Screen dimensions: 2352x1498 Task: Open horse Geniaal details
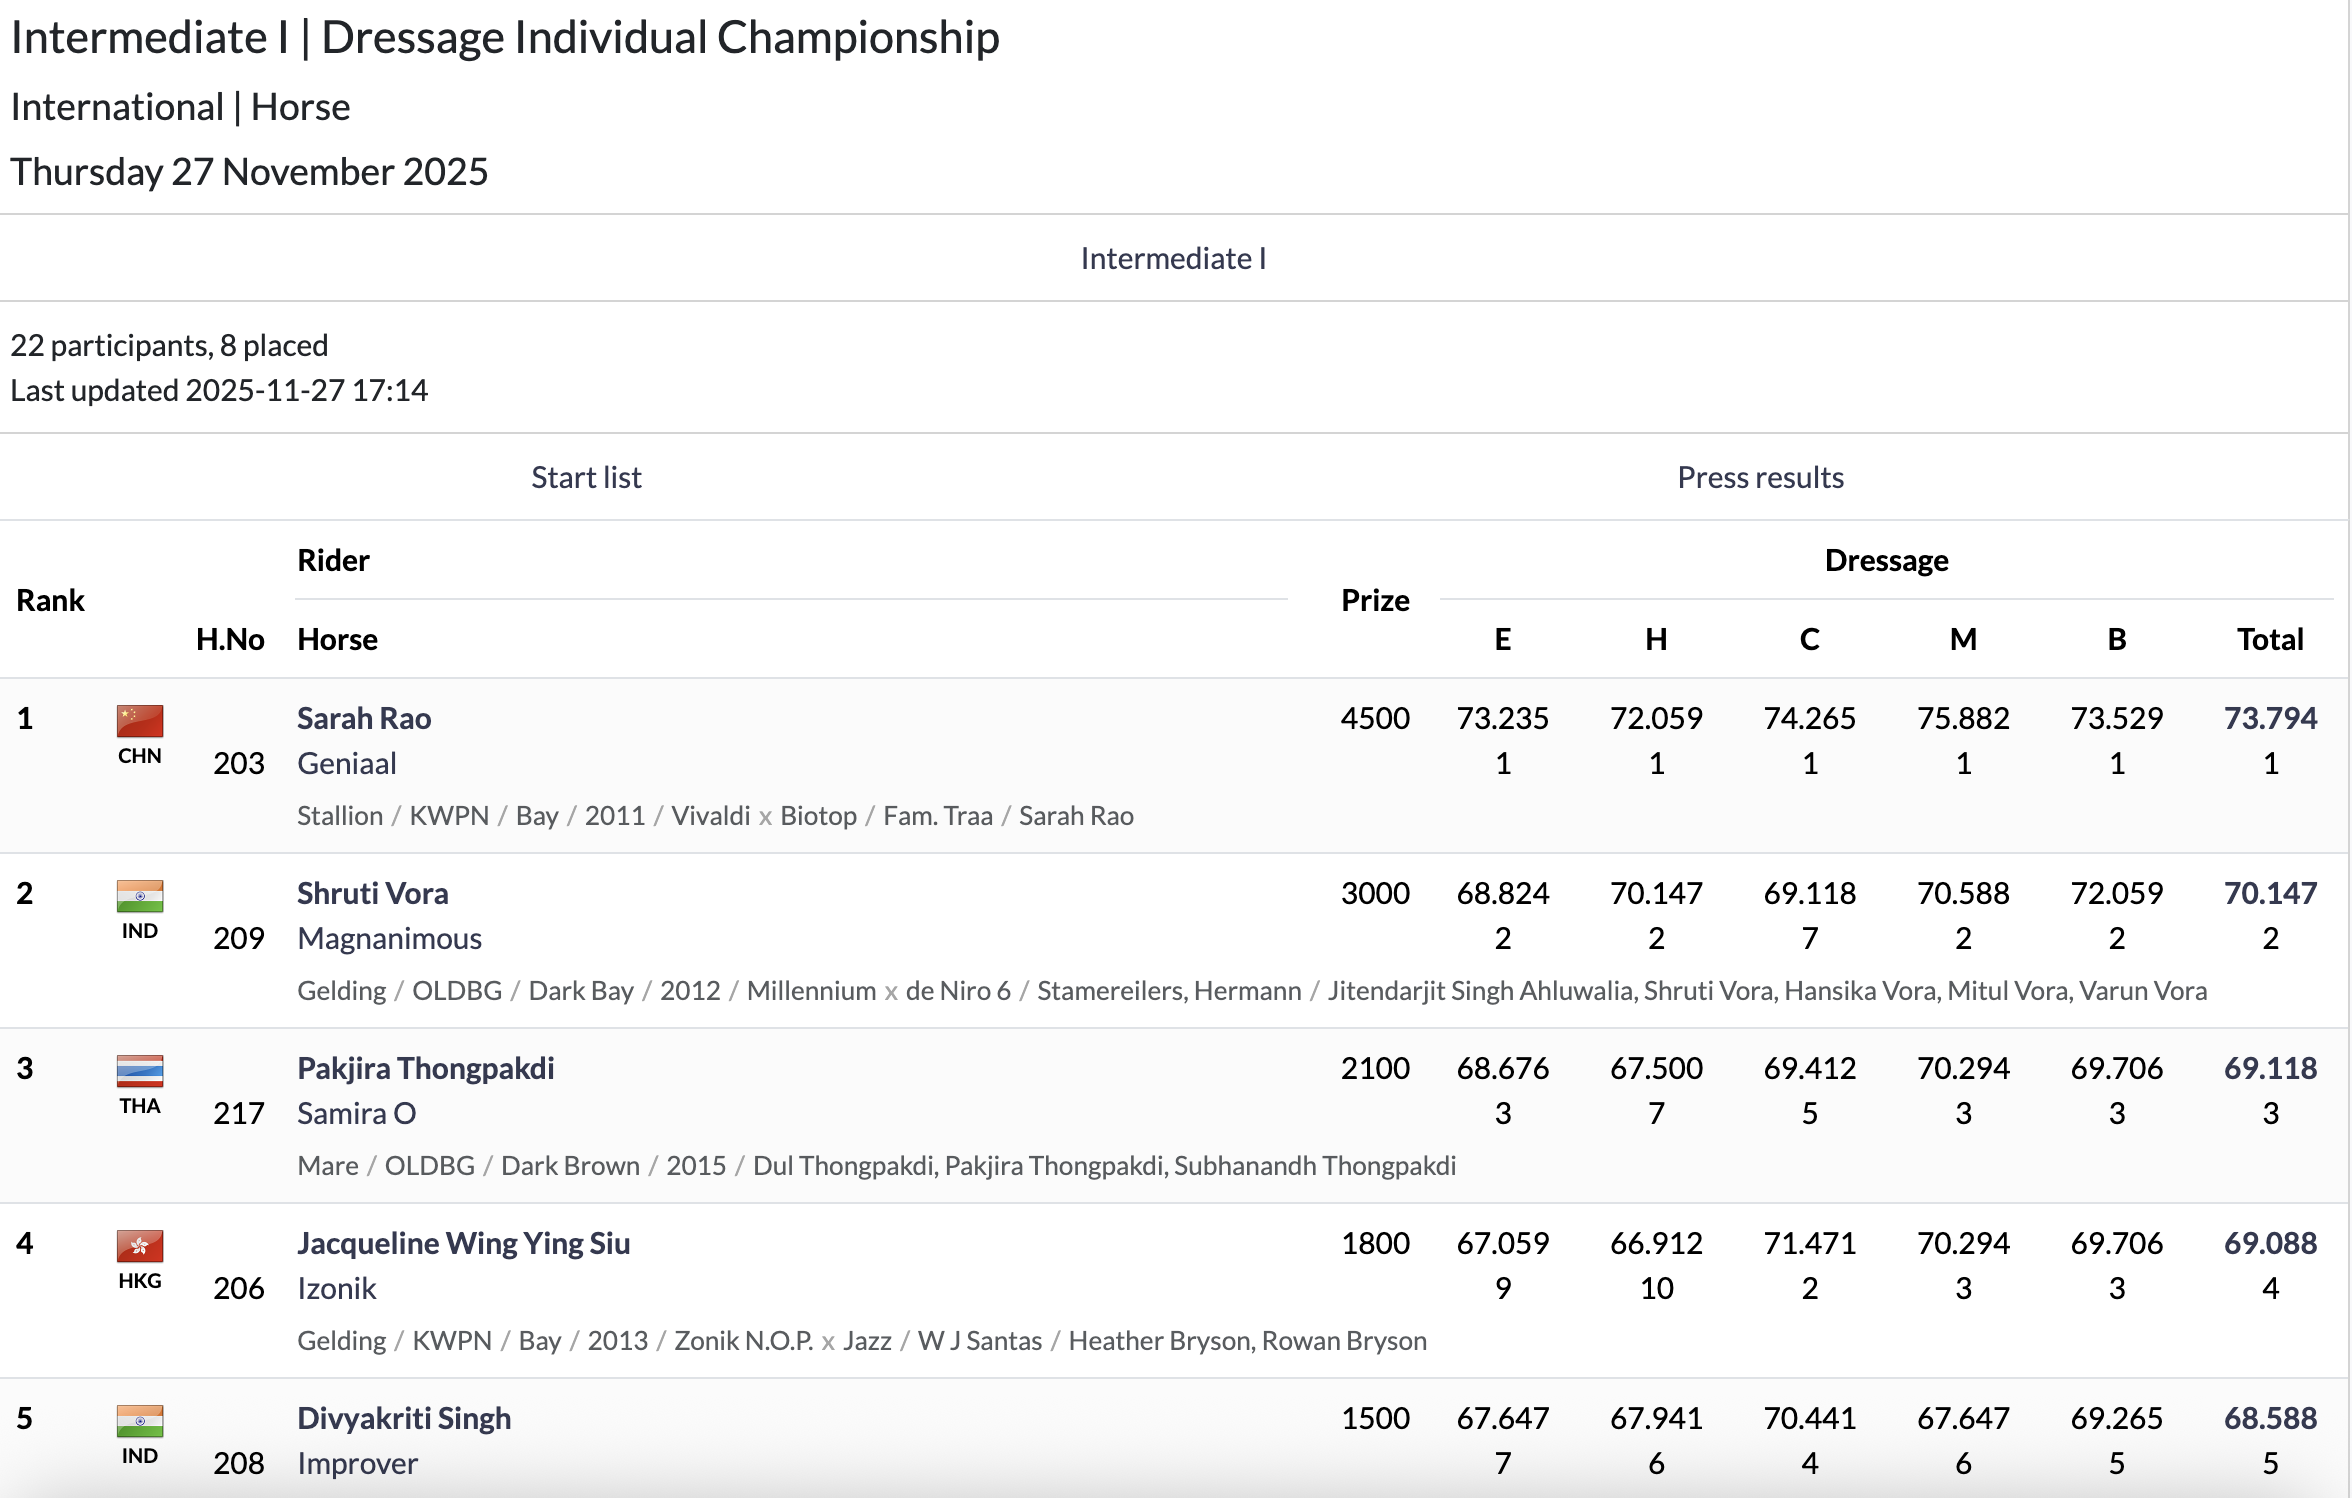pos(347,763)
